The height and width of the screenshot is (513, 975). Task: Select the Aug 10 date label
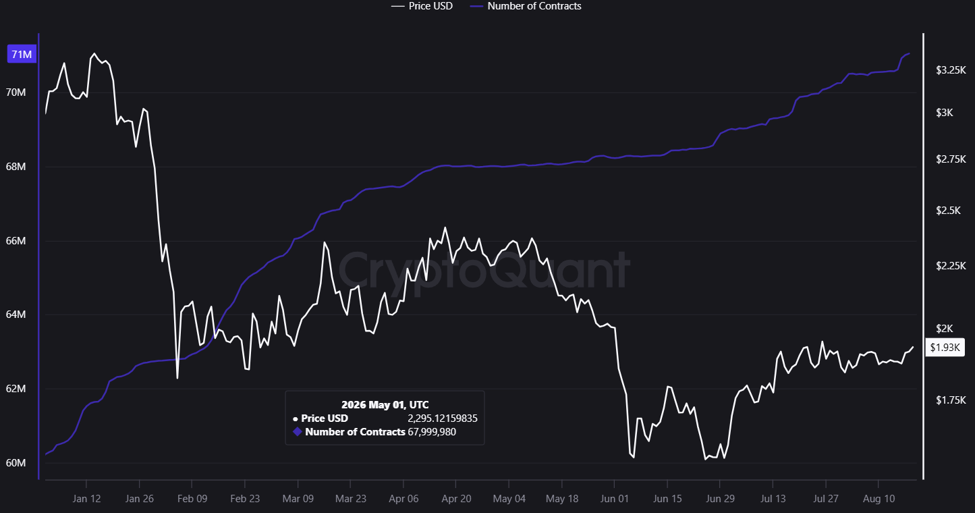tap(879, 499)
